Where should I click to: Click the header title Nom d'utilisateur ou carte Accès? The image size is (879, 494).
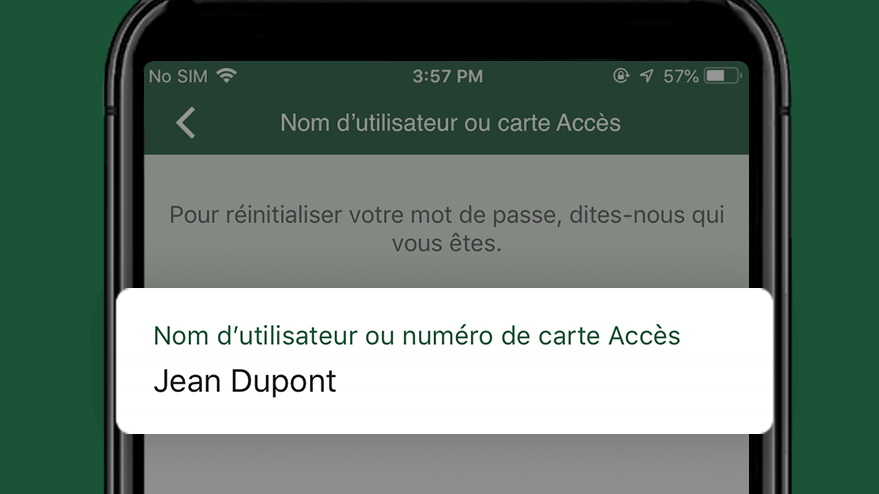tap(450, 123)
